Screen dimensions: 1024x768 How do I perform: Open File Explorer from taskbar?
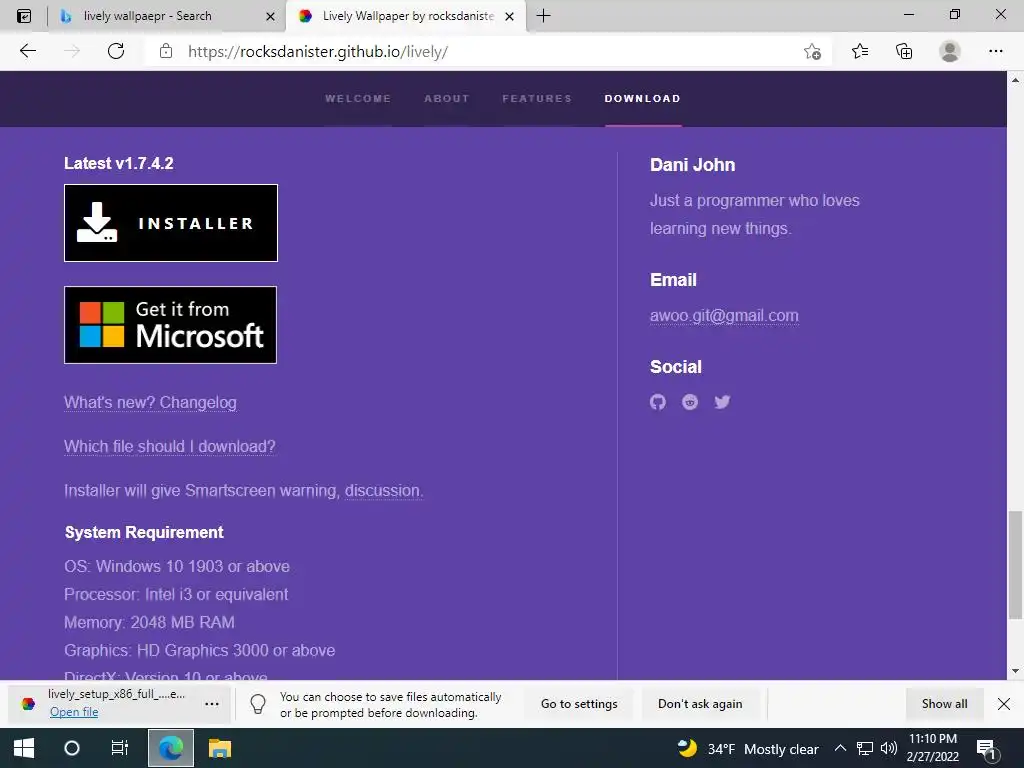(x=219, y=748)
